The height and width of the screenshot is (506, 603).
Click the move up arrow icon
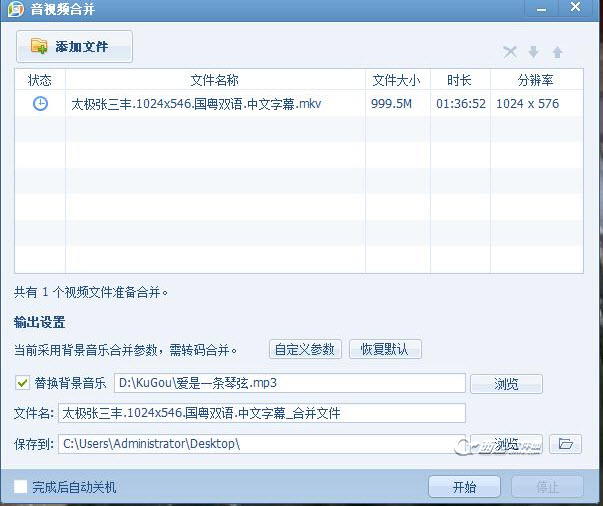click(557, 52)
